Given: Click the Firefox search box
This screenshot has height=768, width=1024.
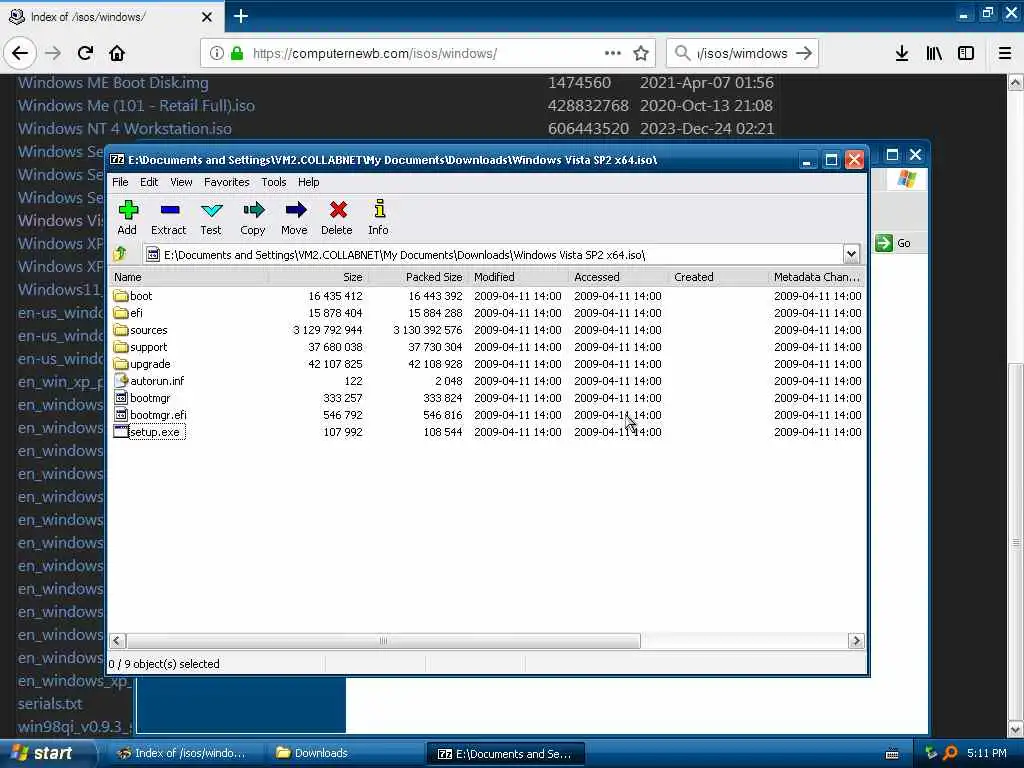Looking at the screenshot, I should coord(741,53).
